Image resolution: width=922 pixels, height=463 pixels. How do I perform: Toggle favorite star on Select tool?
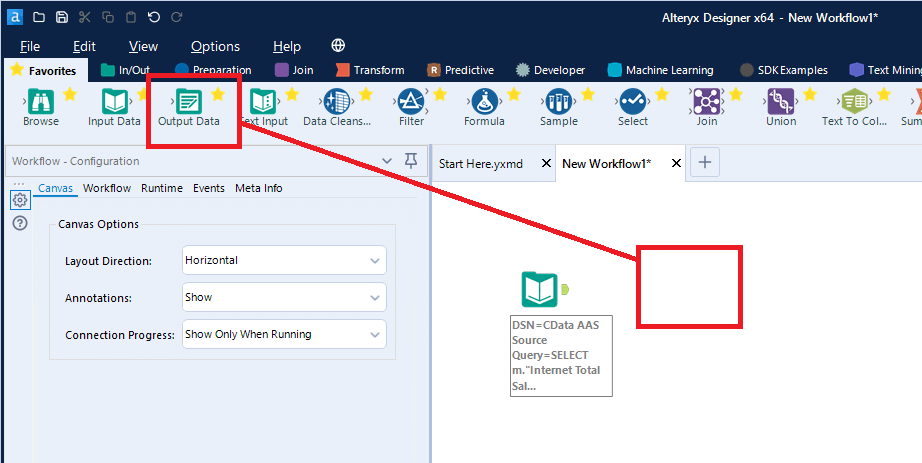pos(662,94)
